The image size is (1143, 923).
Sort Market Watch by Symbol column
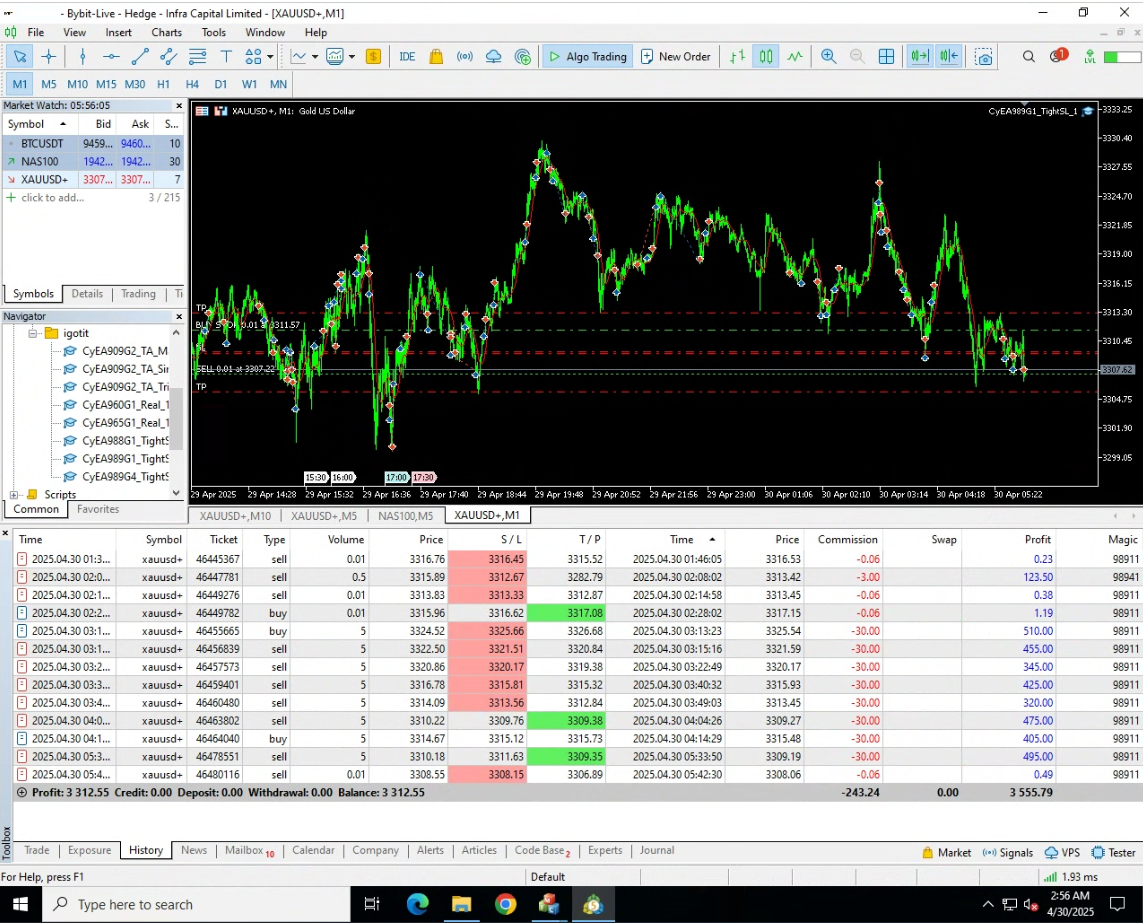click(x=38, y=125)
